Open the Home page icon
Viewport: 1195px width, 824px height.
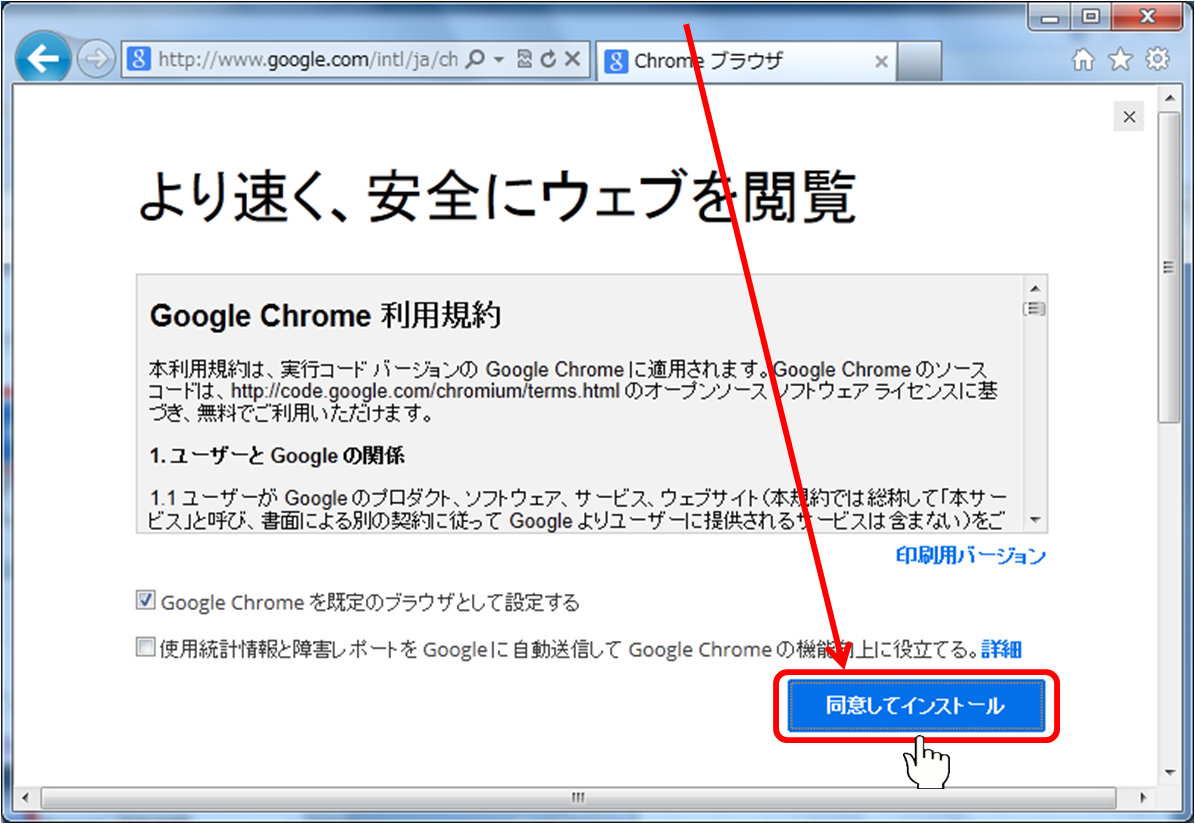pos(1083,61)
